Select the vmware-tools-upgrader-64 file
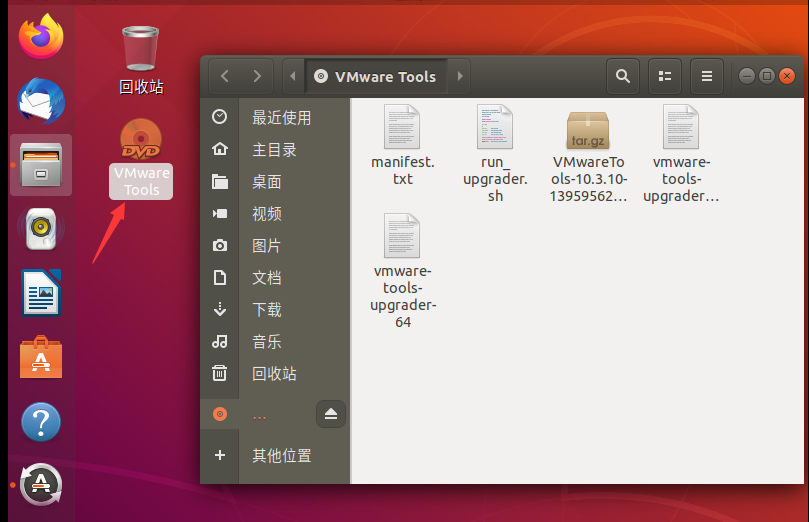This screenshot has height=522, width=809. click(x=402, y=271)
